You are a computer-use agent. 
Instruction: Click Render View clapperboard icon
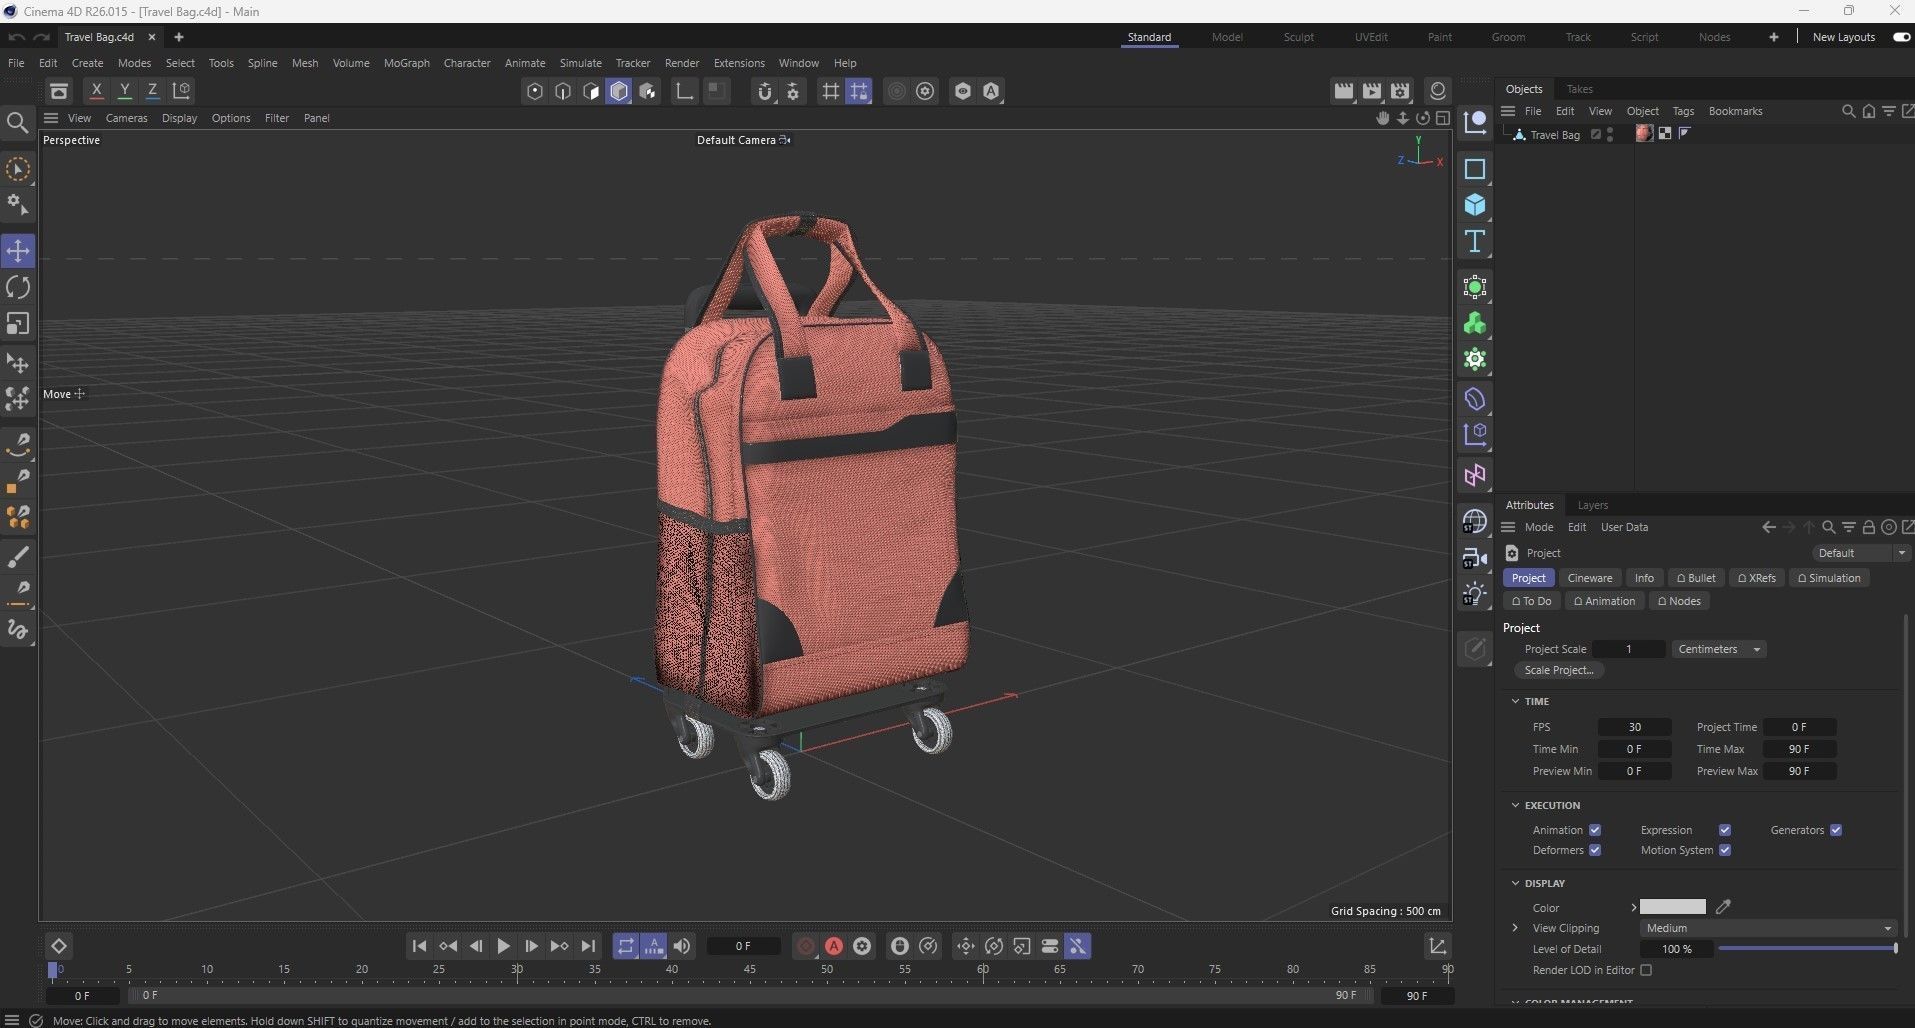(1344, 91)
